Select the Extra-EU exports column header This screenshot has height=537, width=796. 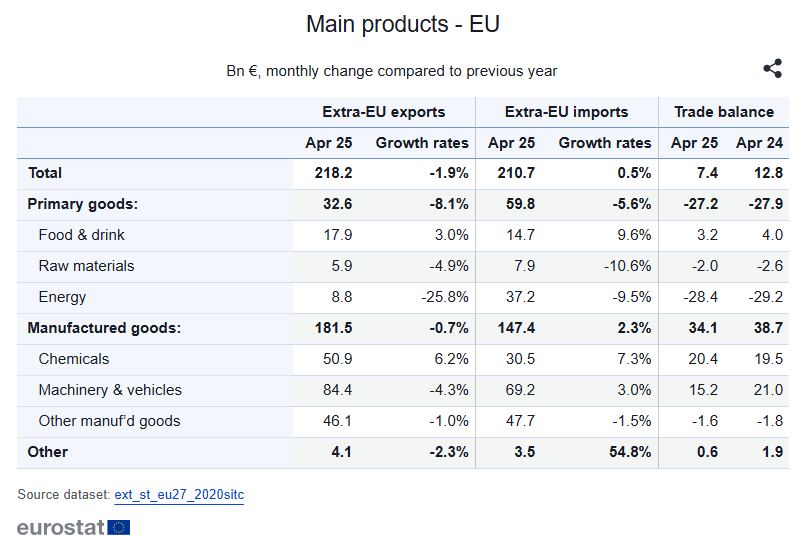pos(383,112)
